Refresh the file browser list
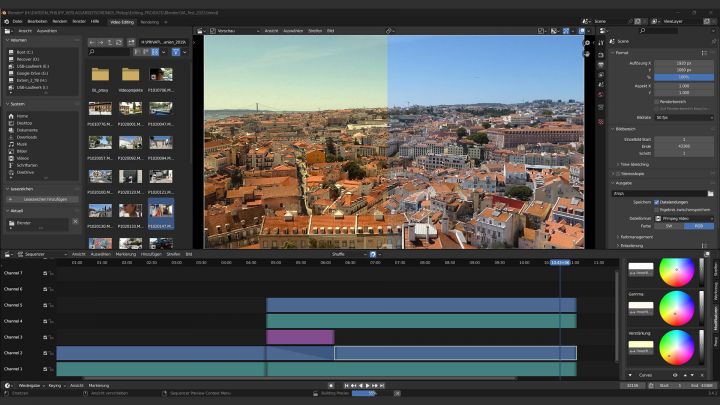 pos(119,42)
